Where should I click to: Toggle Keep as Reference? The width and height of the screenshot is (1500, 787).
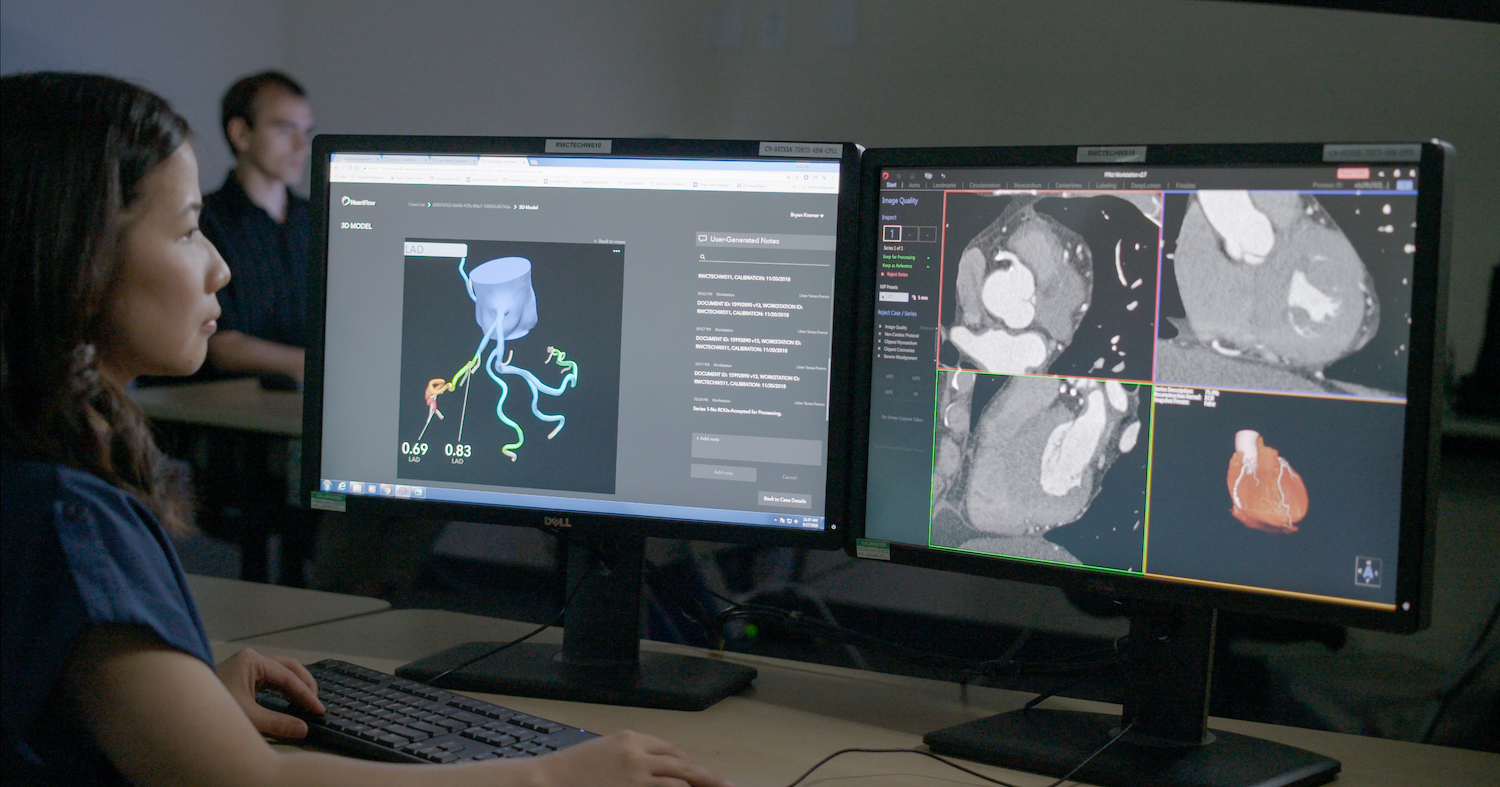tap(898, 266)
